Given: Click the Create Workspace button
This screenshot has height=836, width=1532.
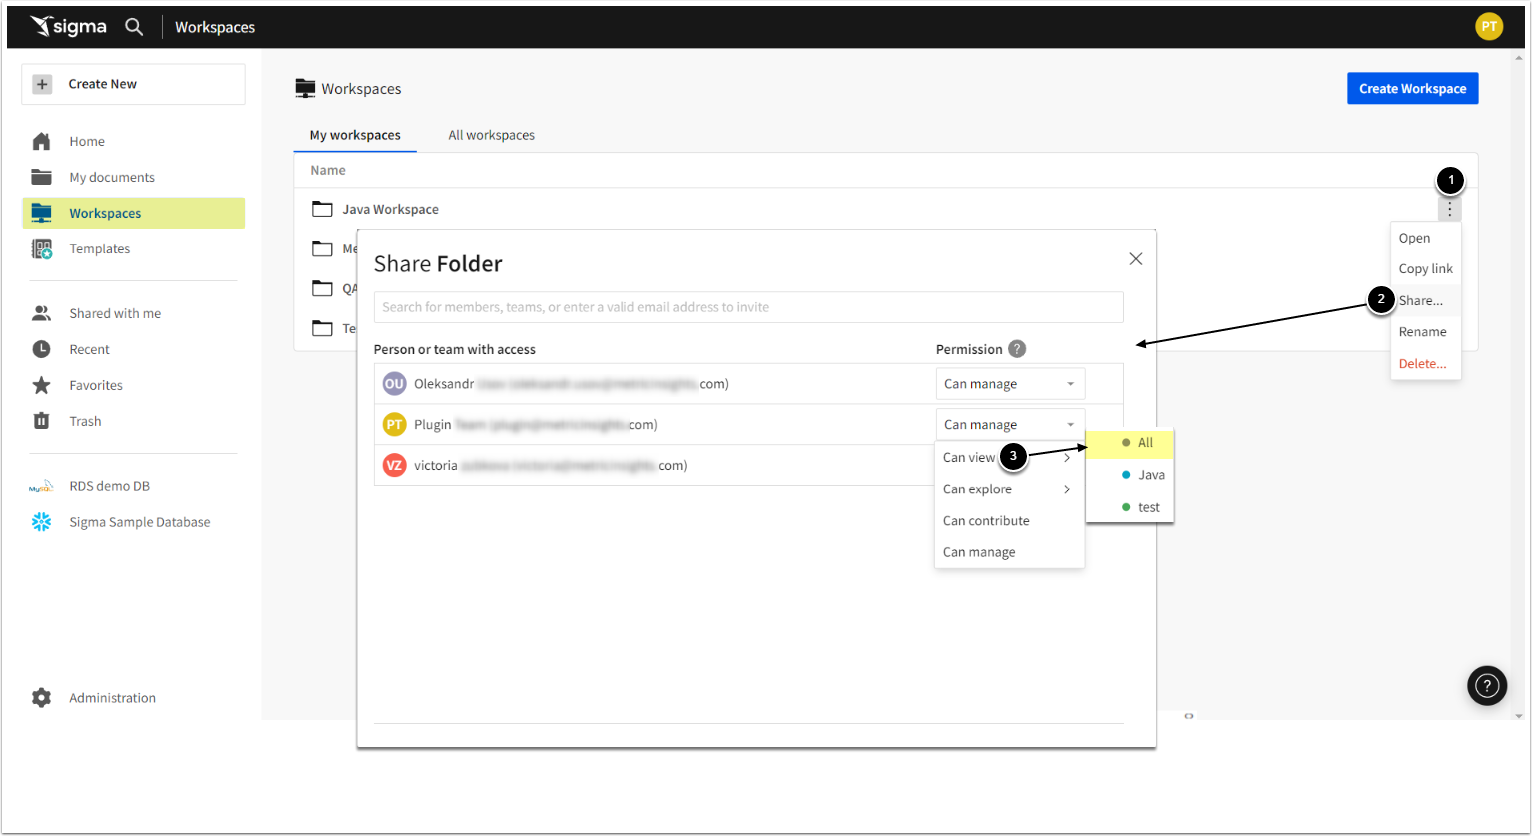Looking at the screenshot, I should (1412, 88).
